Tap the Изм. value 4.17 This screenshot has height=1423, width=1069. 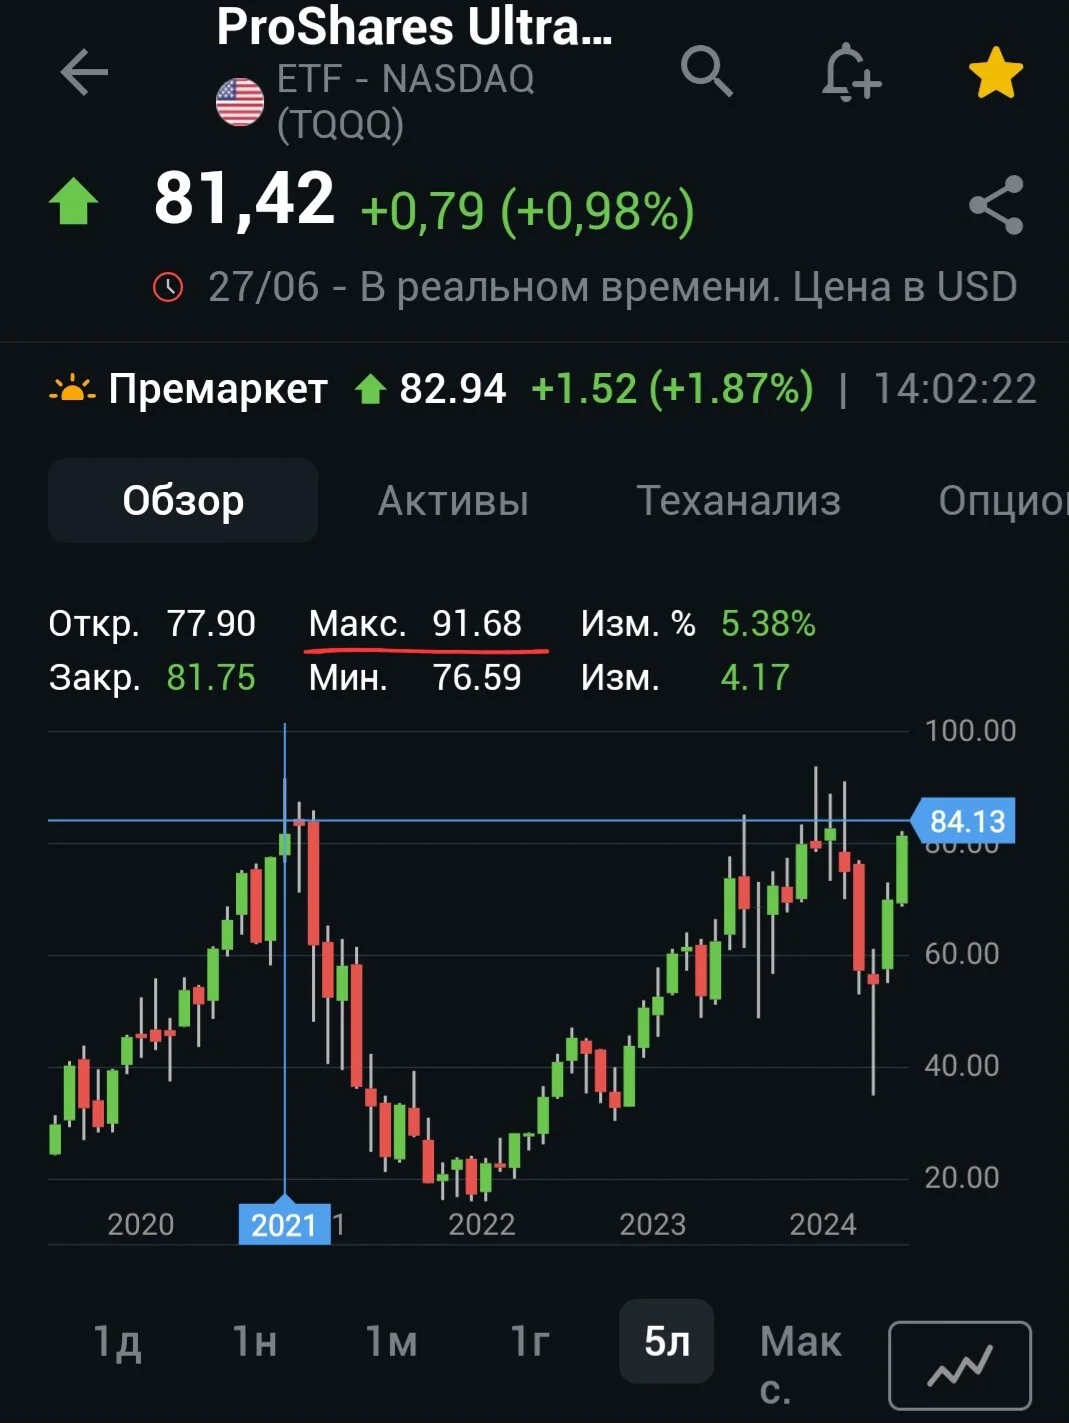click(x=755, y=678)
